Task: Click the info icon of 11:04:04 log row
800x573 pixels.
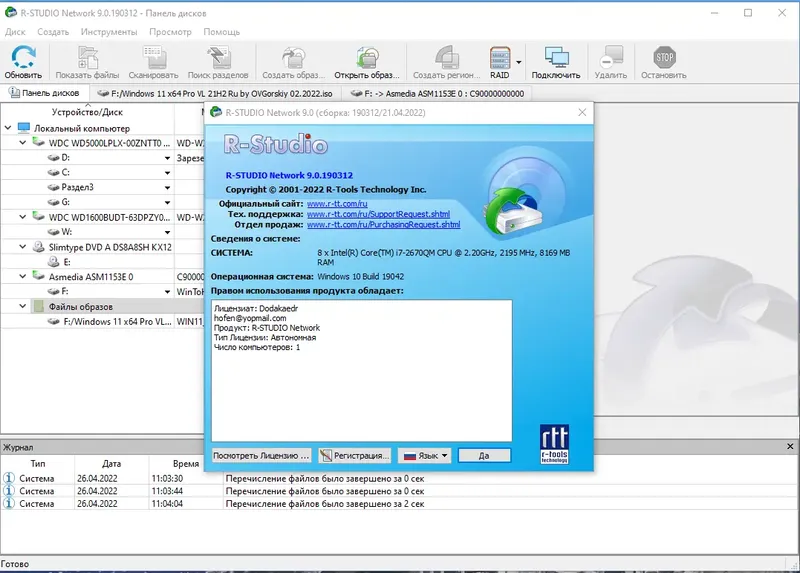Action: [x=9, y=504]
